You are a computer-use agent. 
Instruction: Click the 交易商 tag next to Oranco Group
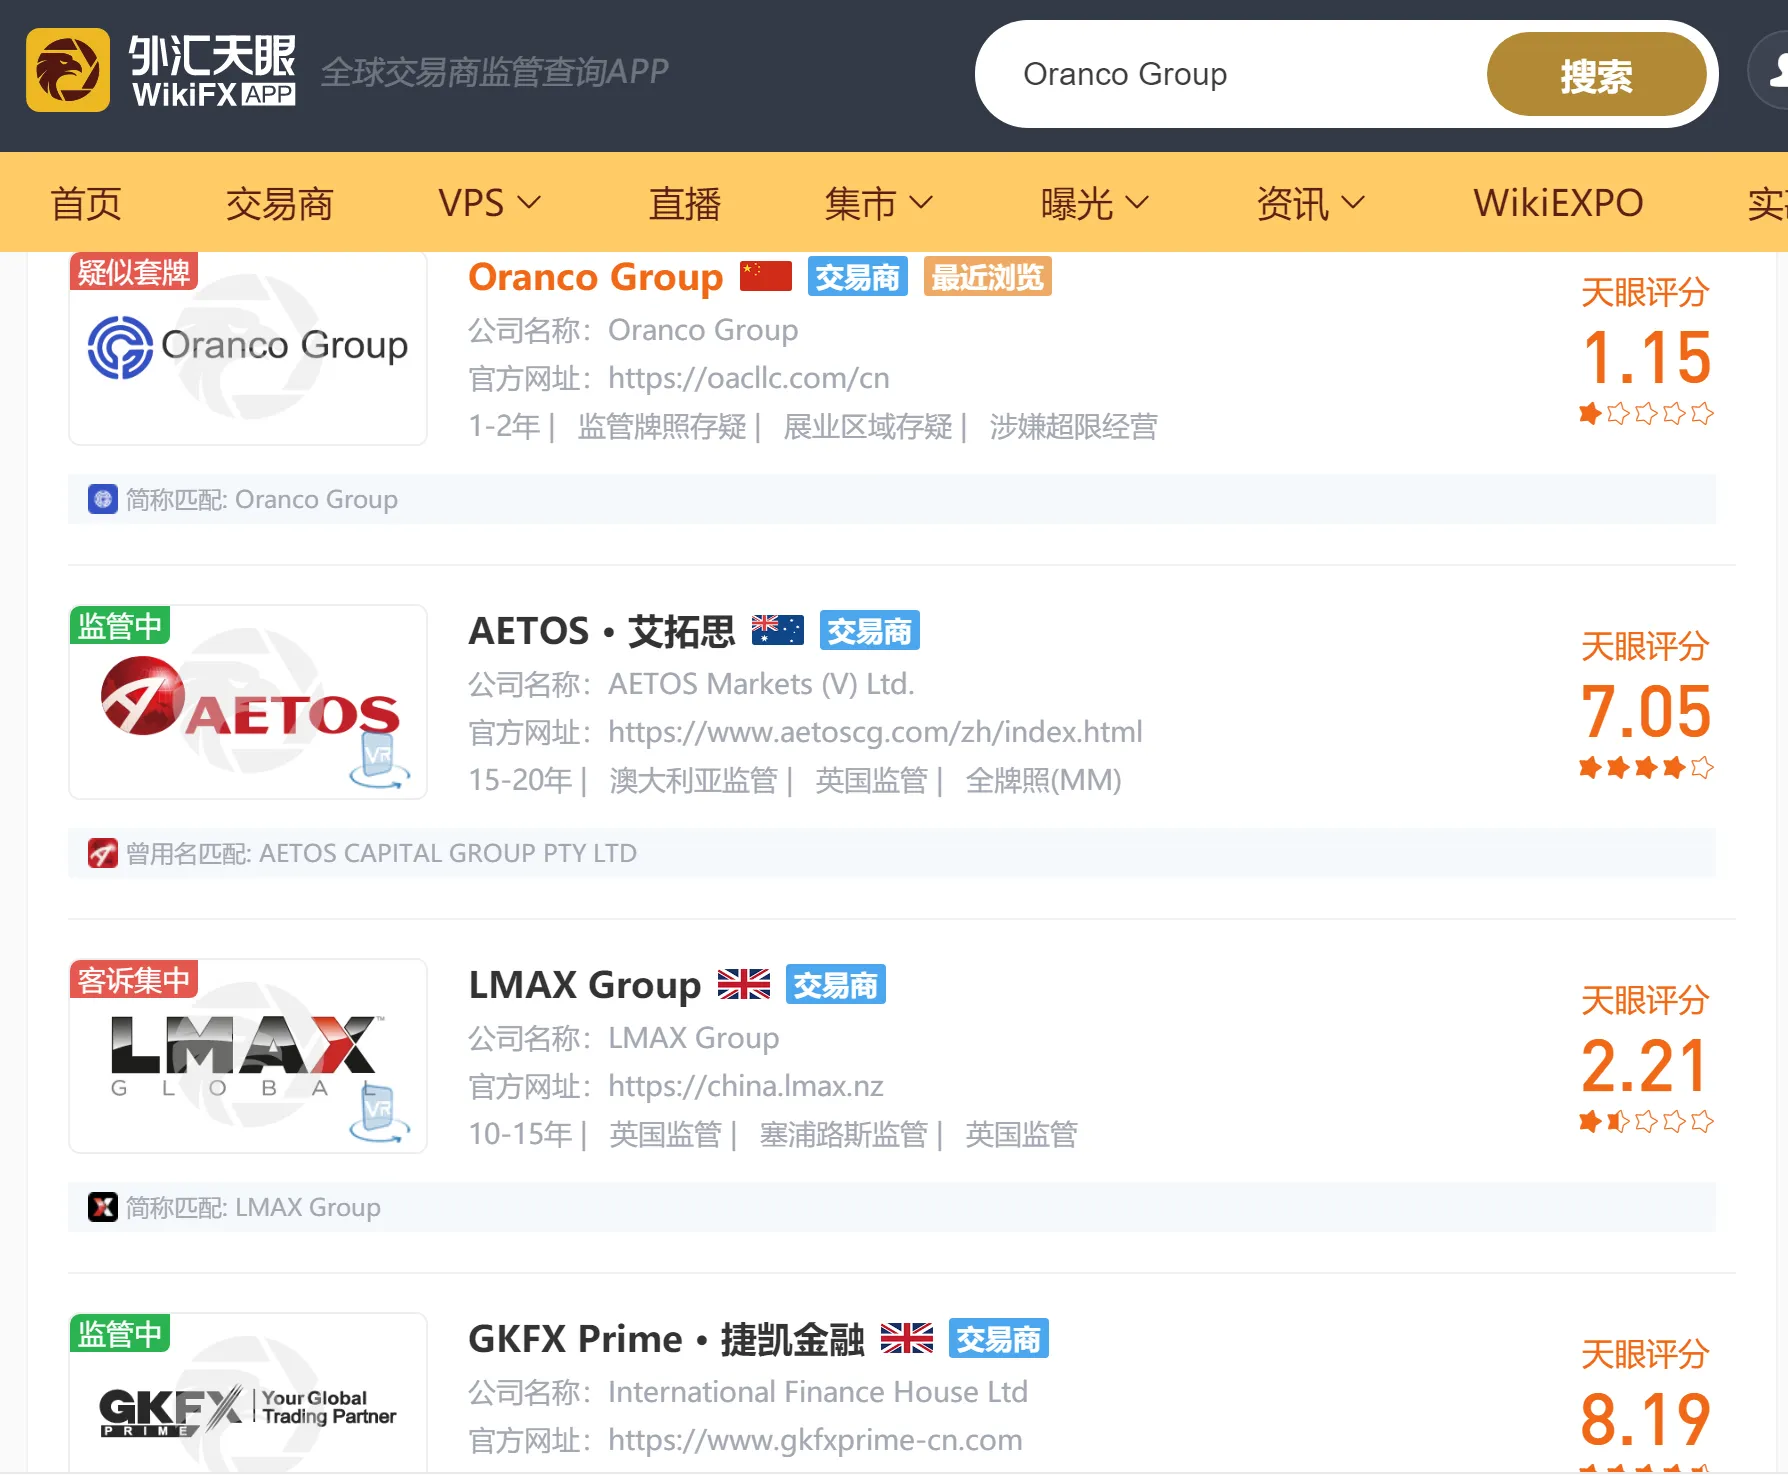[x=857, y=277]
